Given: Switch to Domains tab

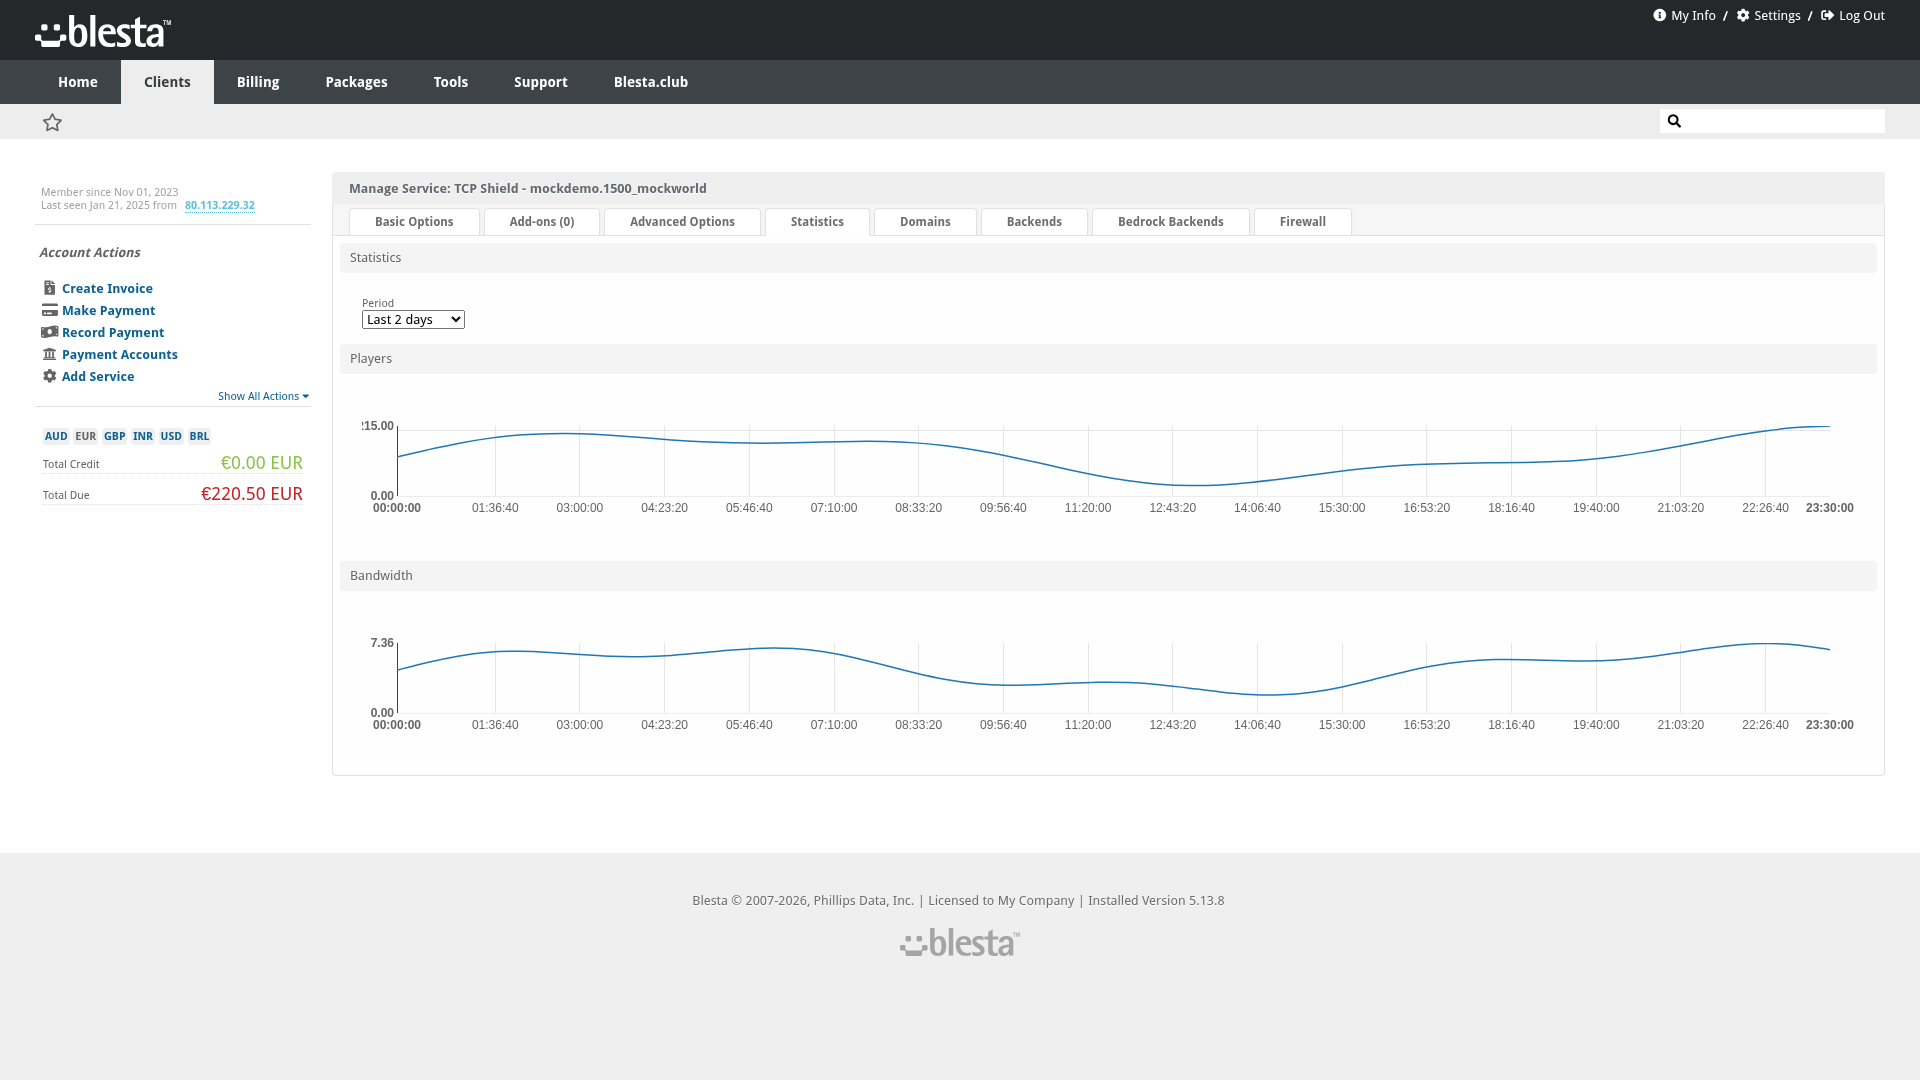Looking at the screenshot, I should (x=925, y=222).
